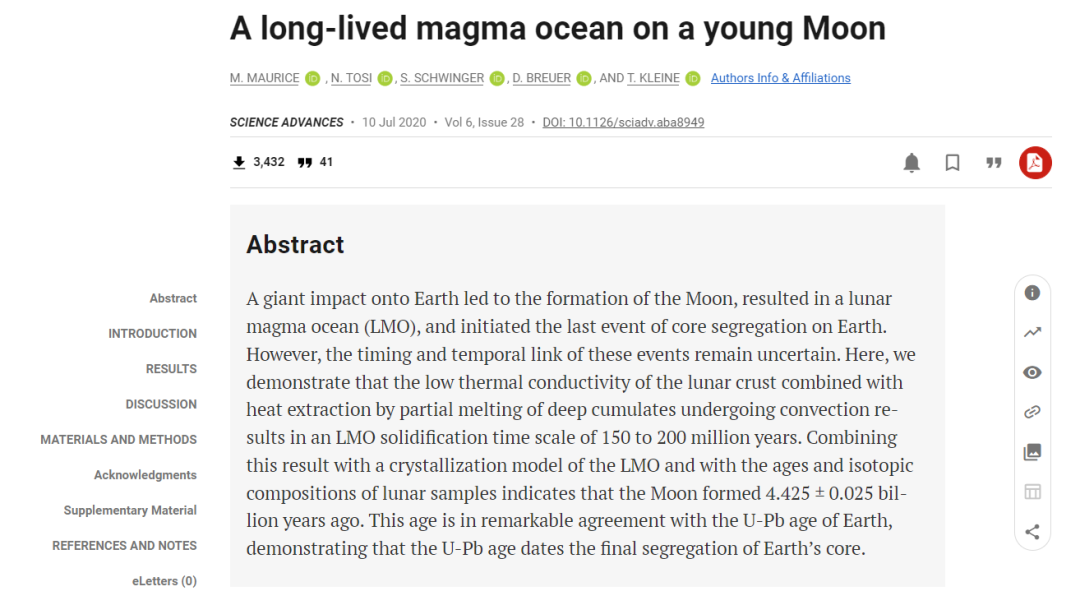Bookmark this article with bookmark icon

pyautogui.click(x=952, y=162)
